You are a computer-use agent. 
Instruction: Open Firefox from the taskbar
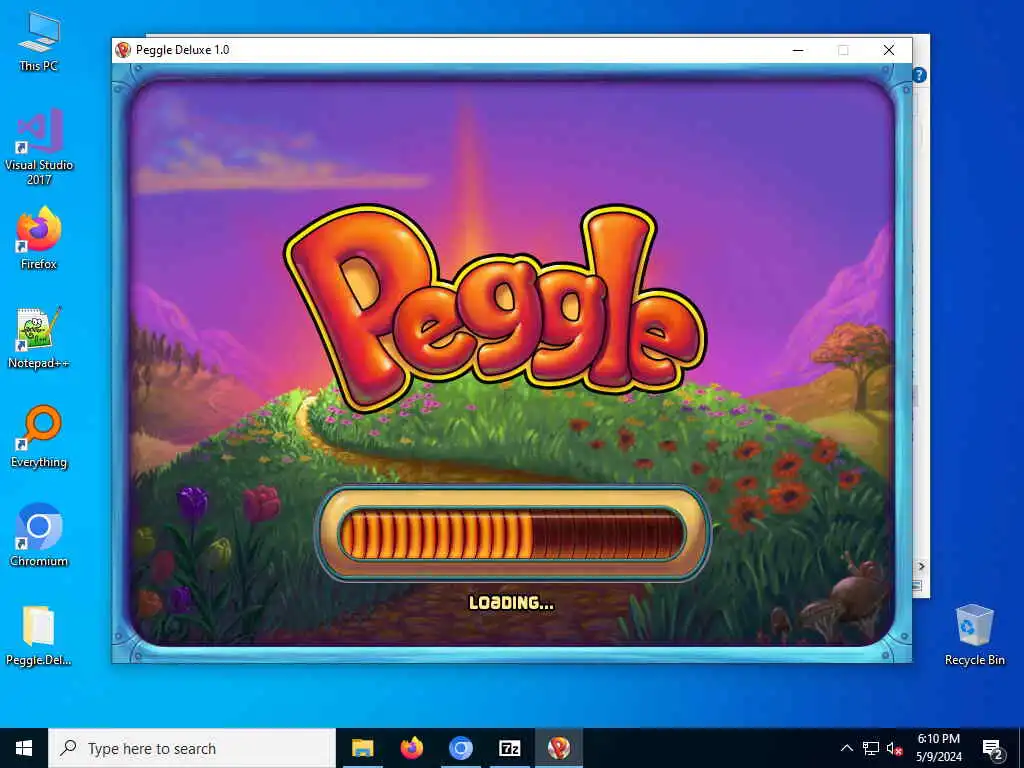(411, 748)
